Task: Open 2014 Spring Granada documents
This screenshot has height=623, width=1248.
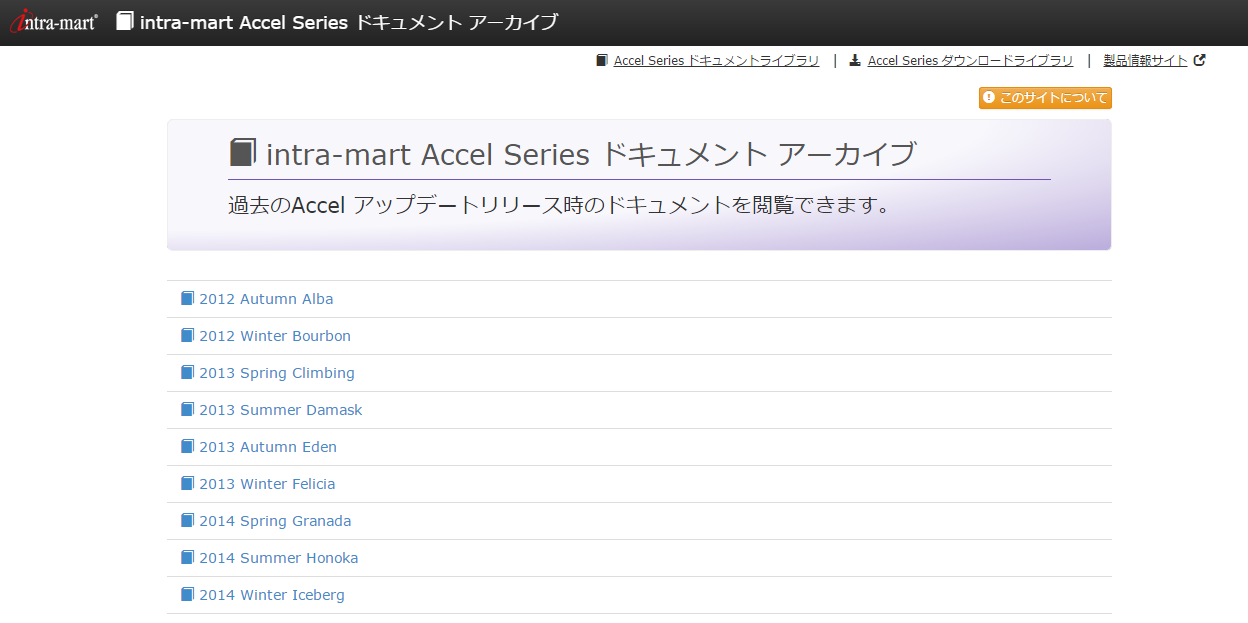Action: (x=275, y=521)
